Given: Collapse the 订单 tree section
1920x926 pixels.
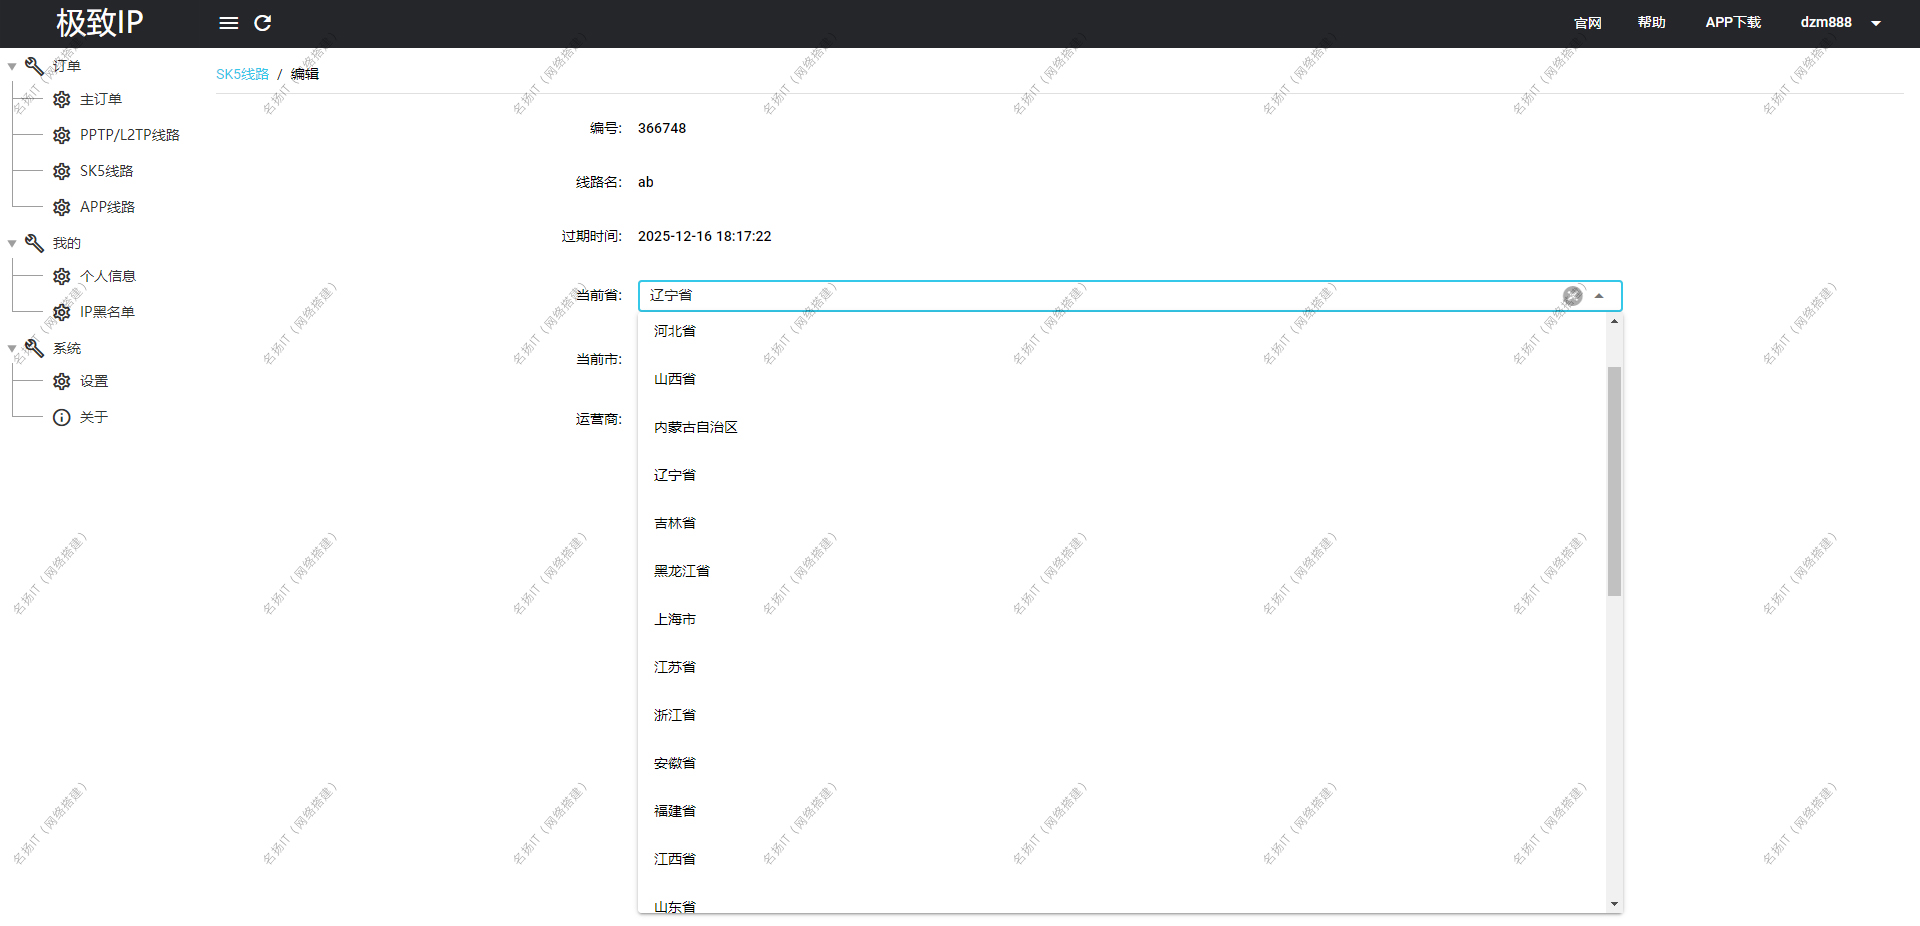Looking at the screenshot, I should (x=12, y=67).
